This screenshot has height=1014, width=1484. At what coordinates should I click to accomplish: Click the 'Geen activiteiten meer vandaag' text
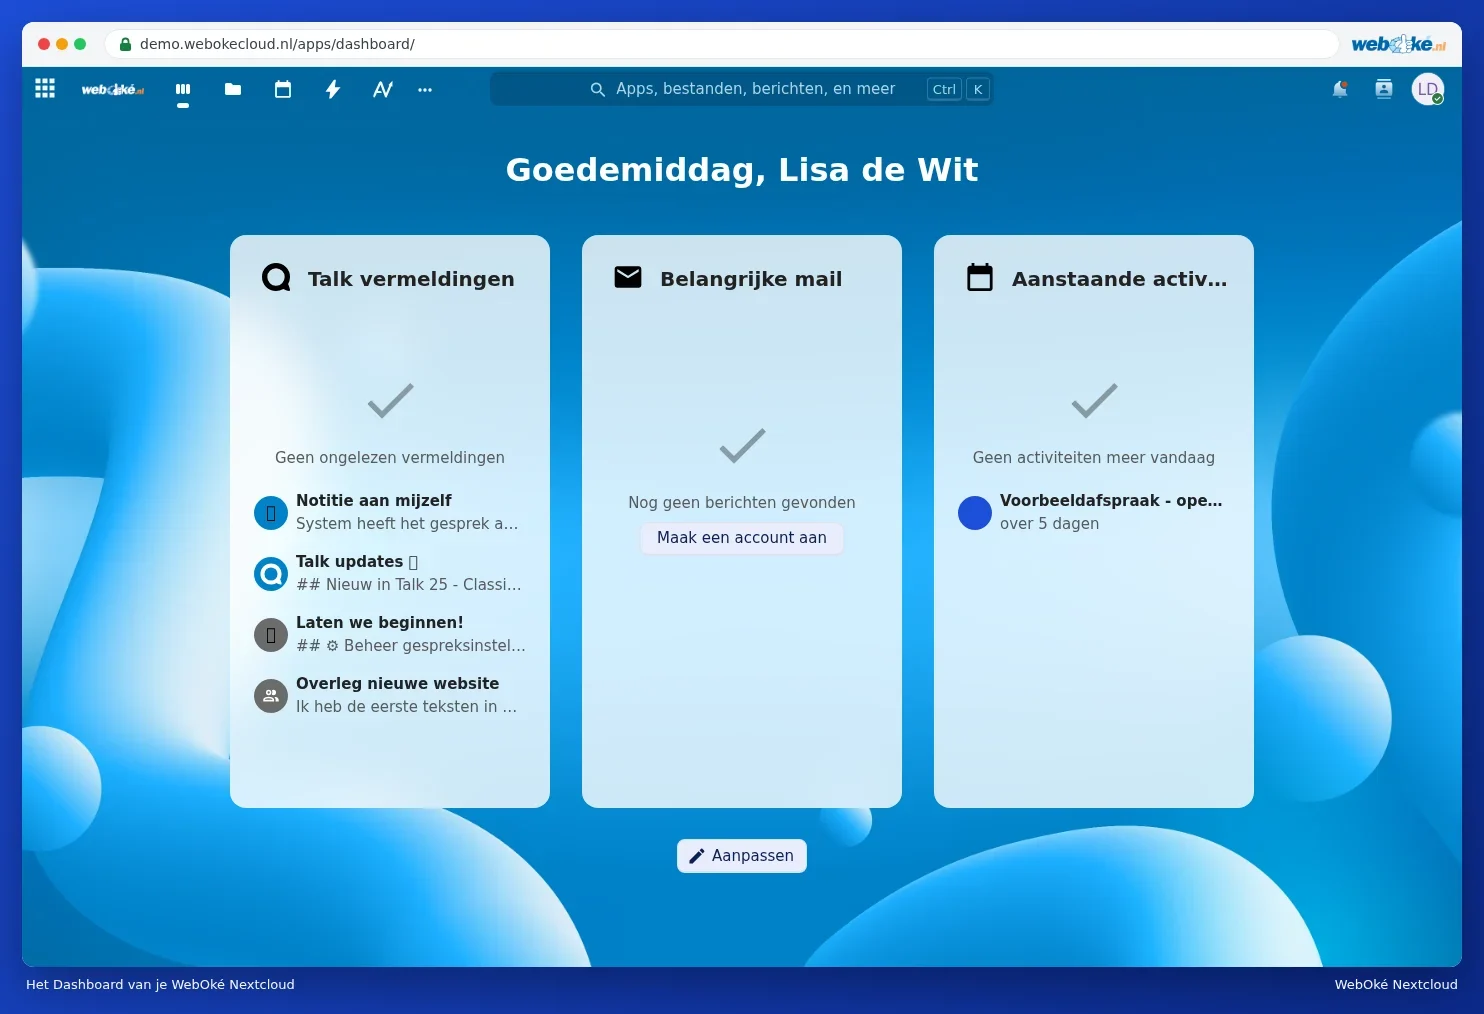(1094, 458)
